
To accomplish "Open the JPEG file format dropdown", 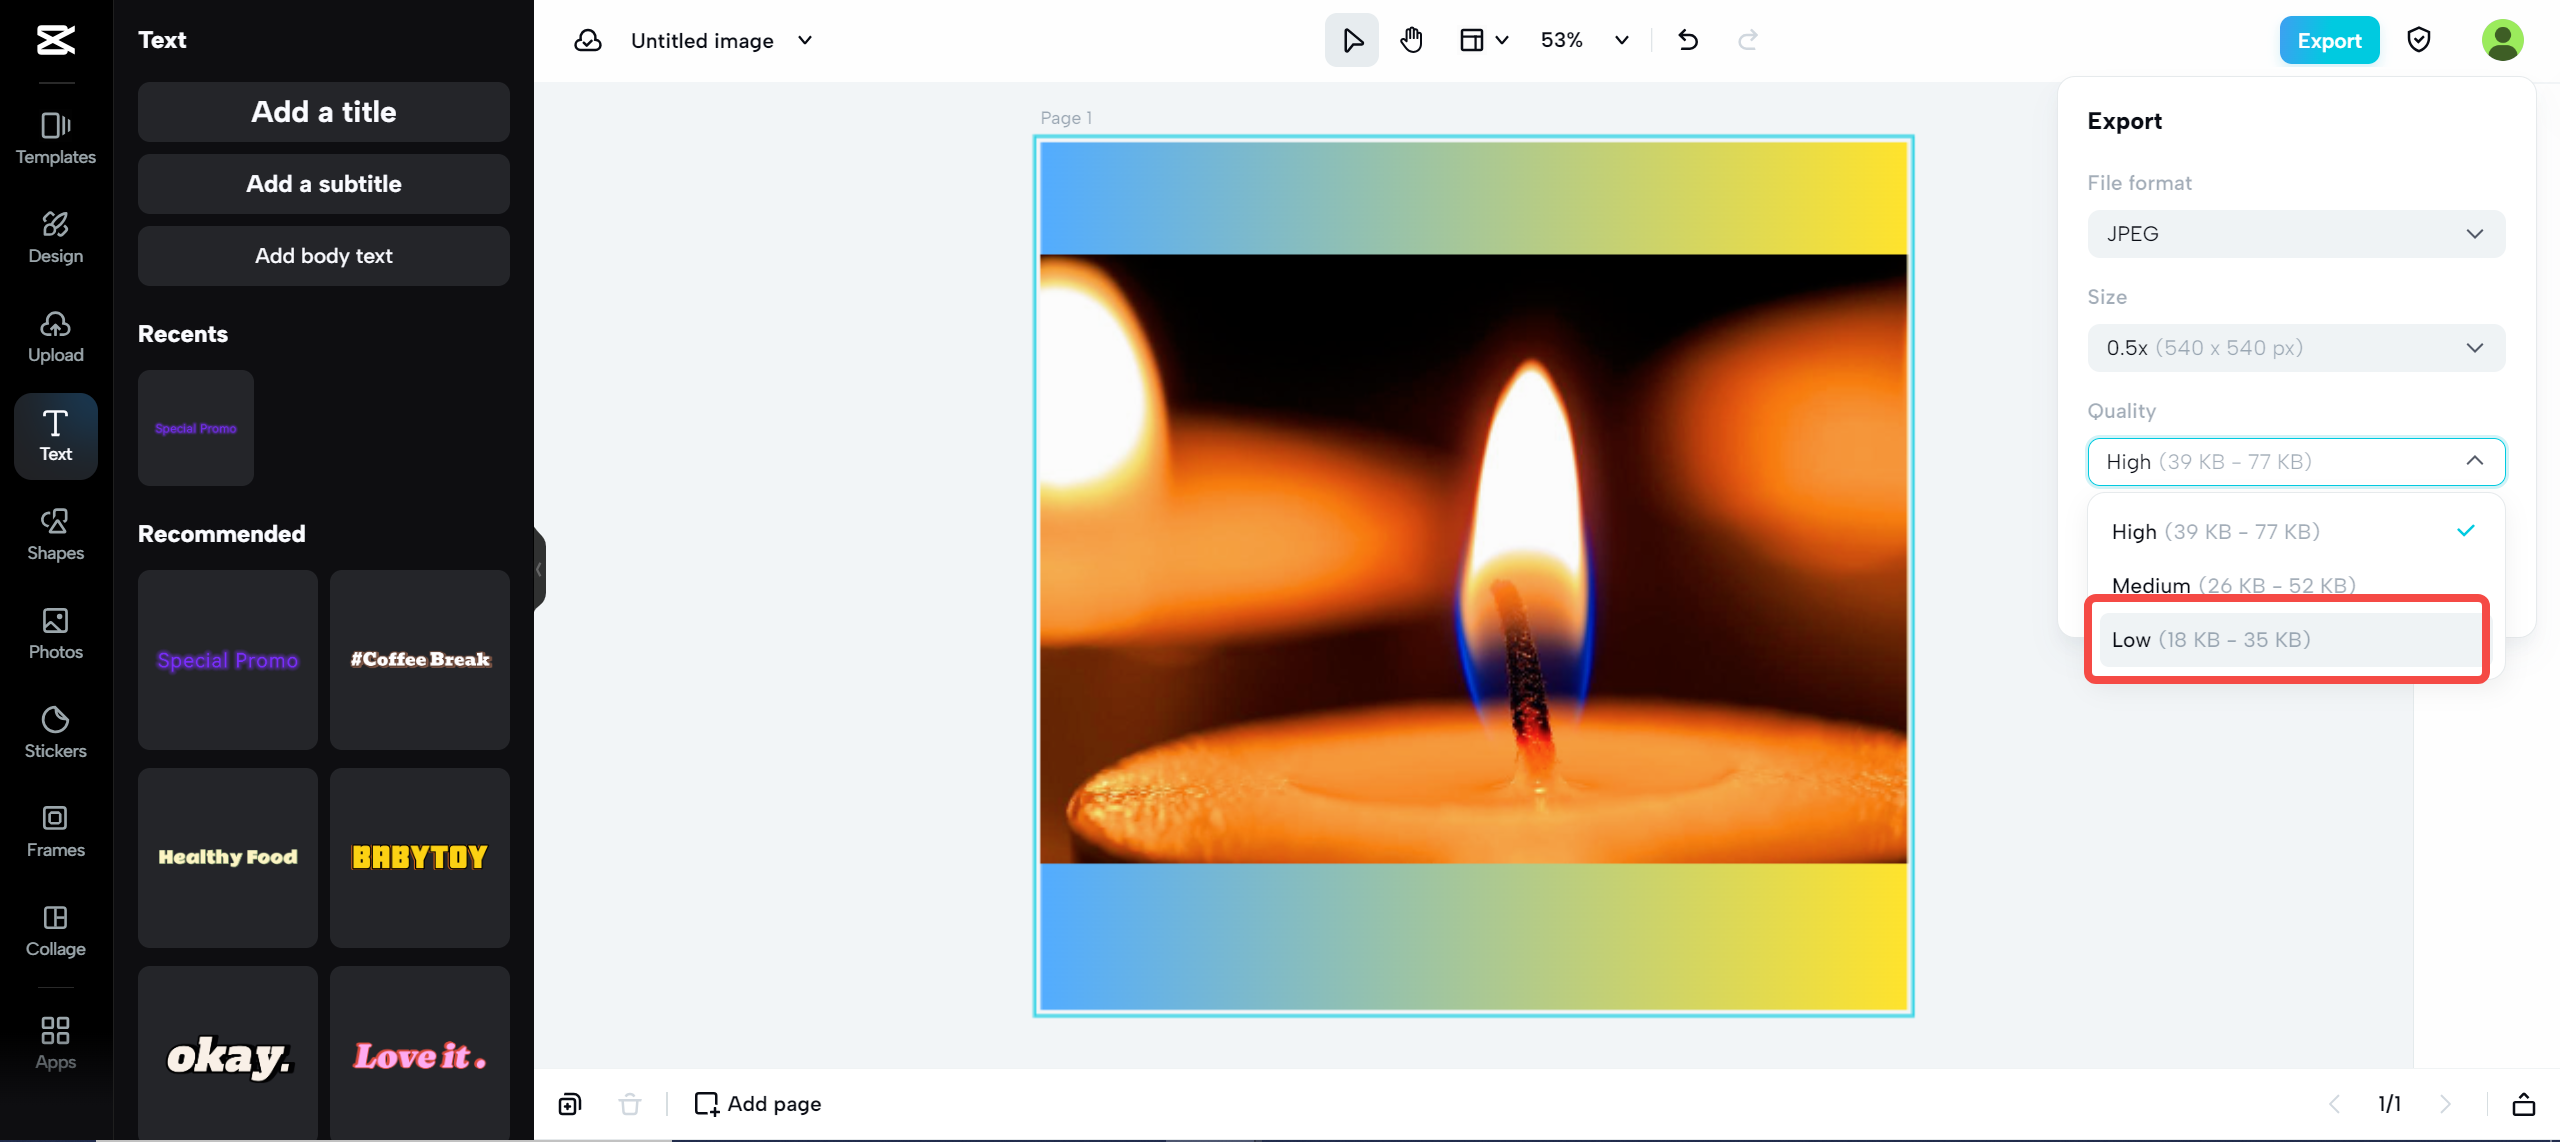I will (2296, 234).
